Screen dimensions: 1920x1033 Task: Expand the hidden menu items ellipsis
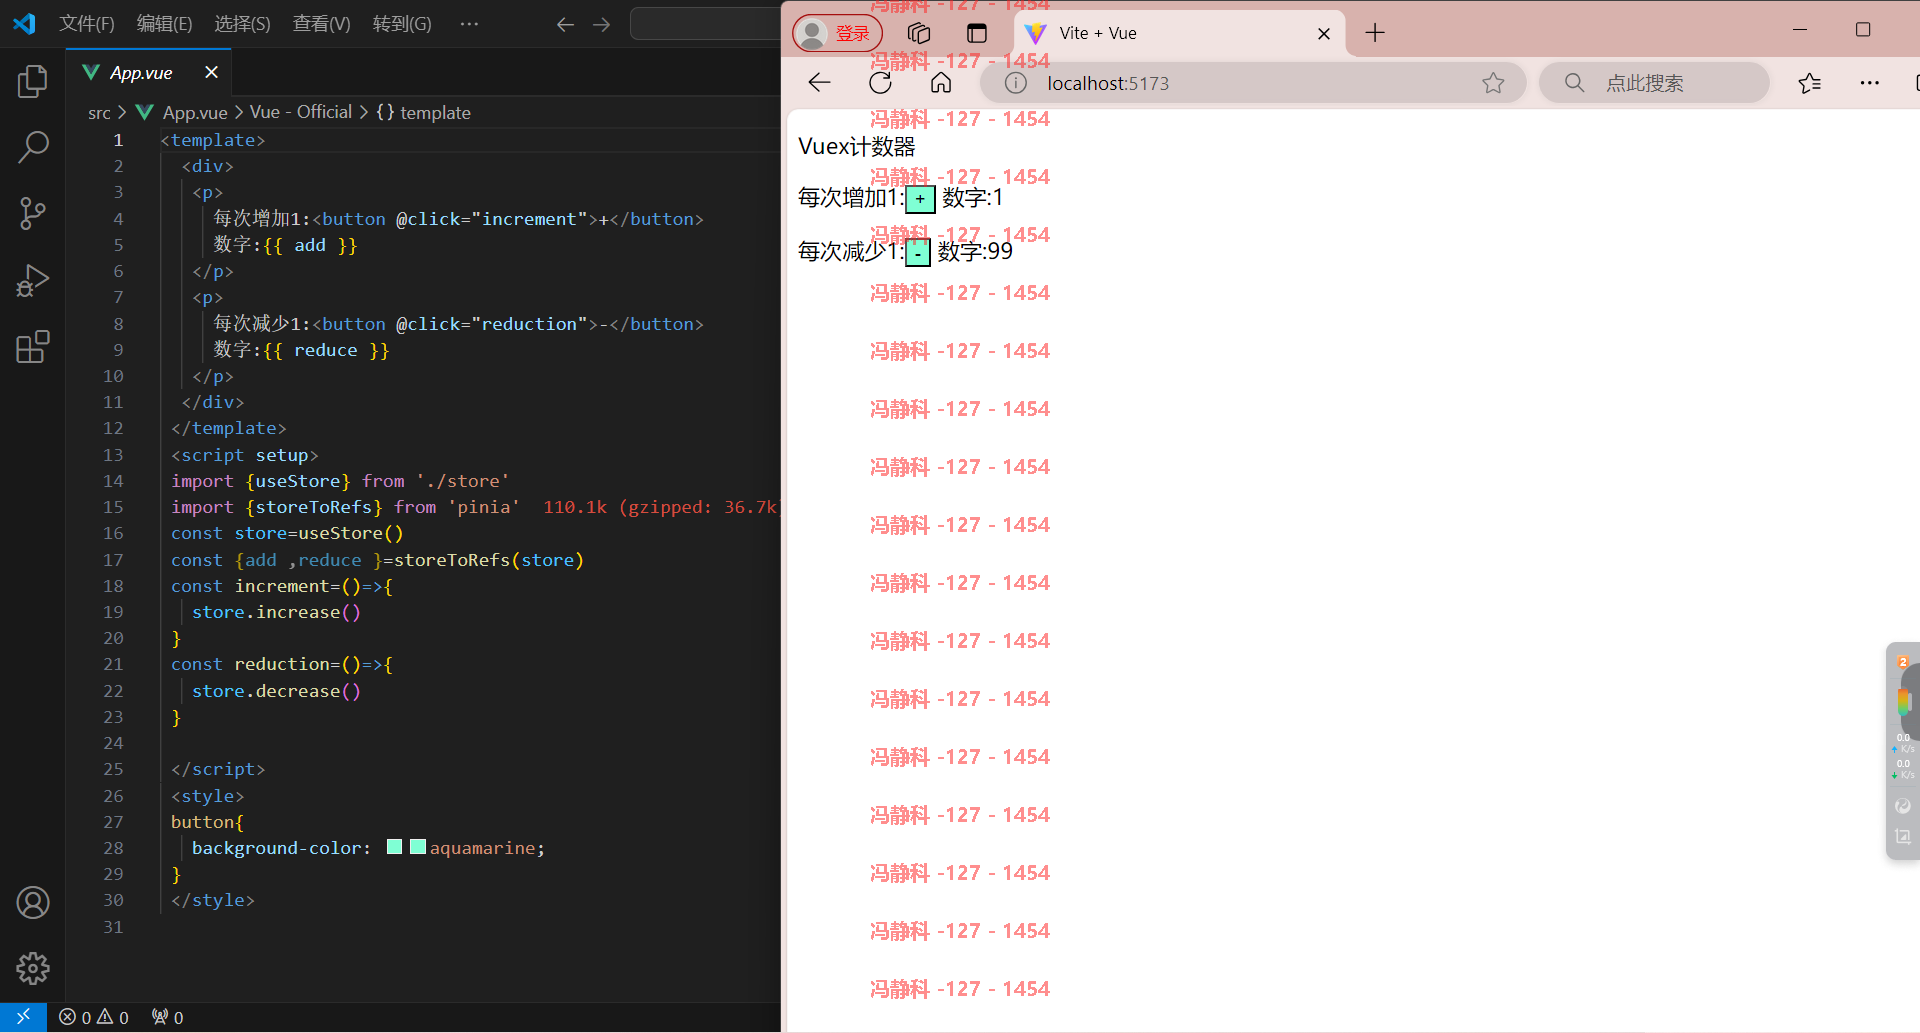(x=469, y=24)
